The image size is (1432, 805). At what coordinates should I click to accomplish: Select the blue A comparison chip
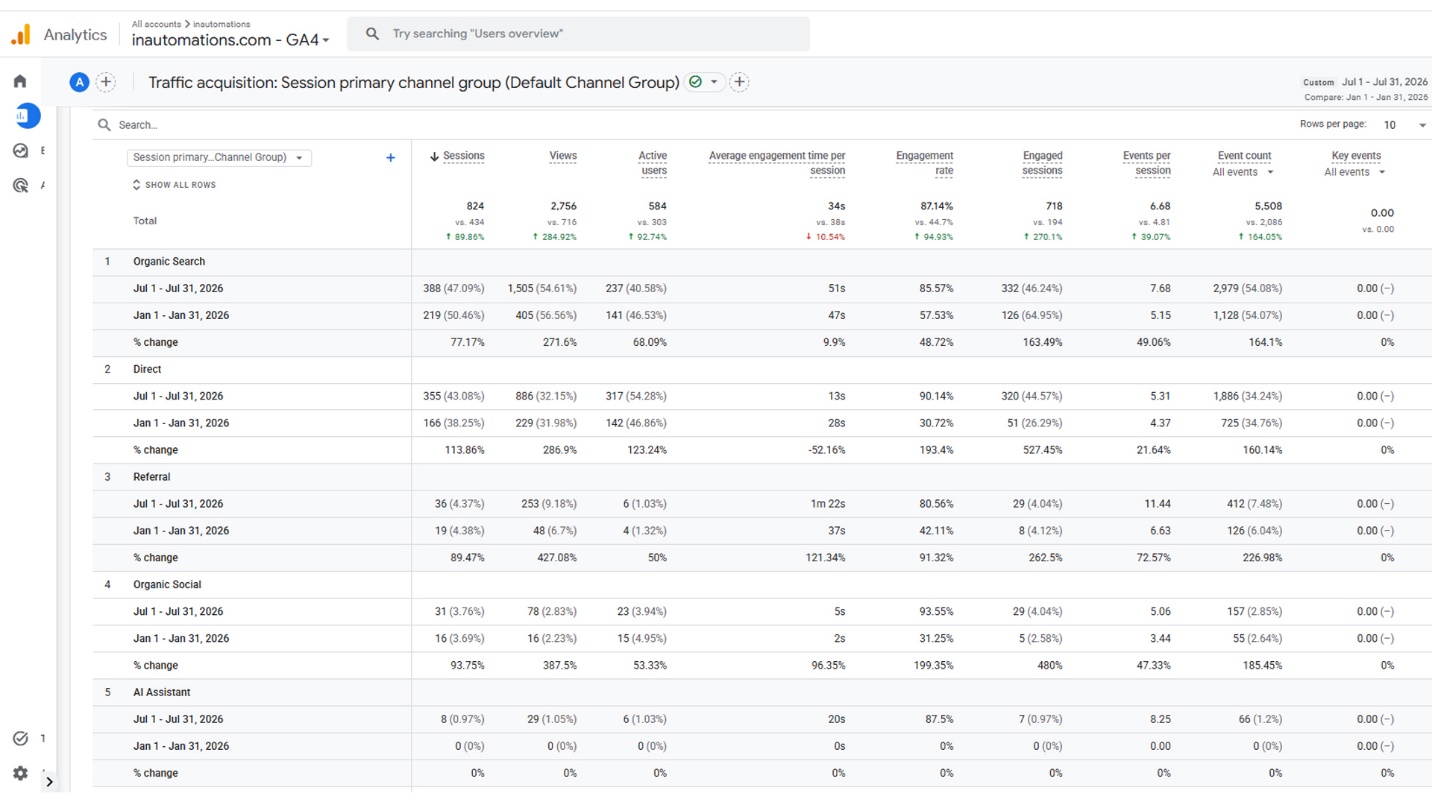[x=79, y=82]
